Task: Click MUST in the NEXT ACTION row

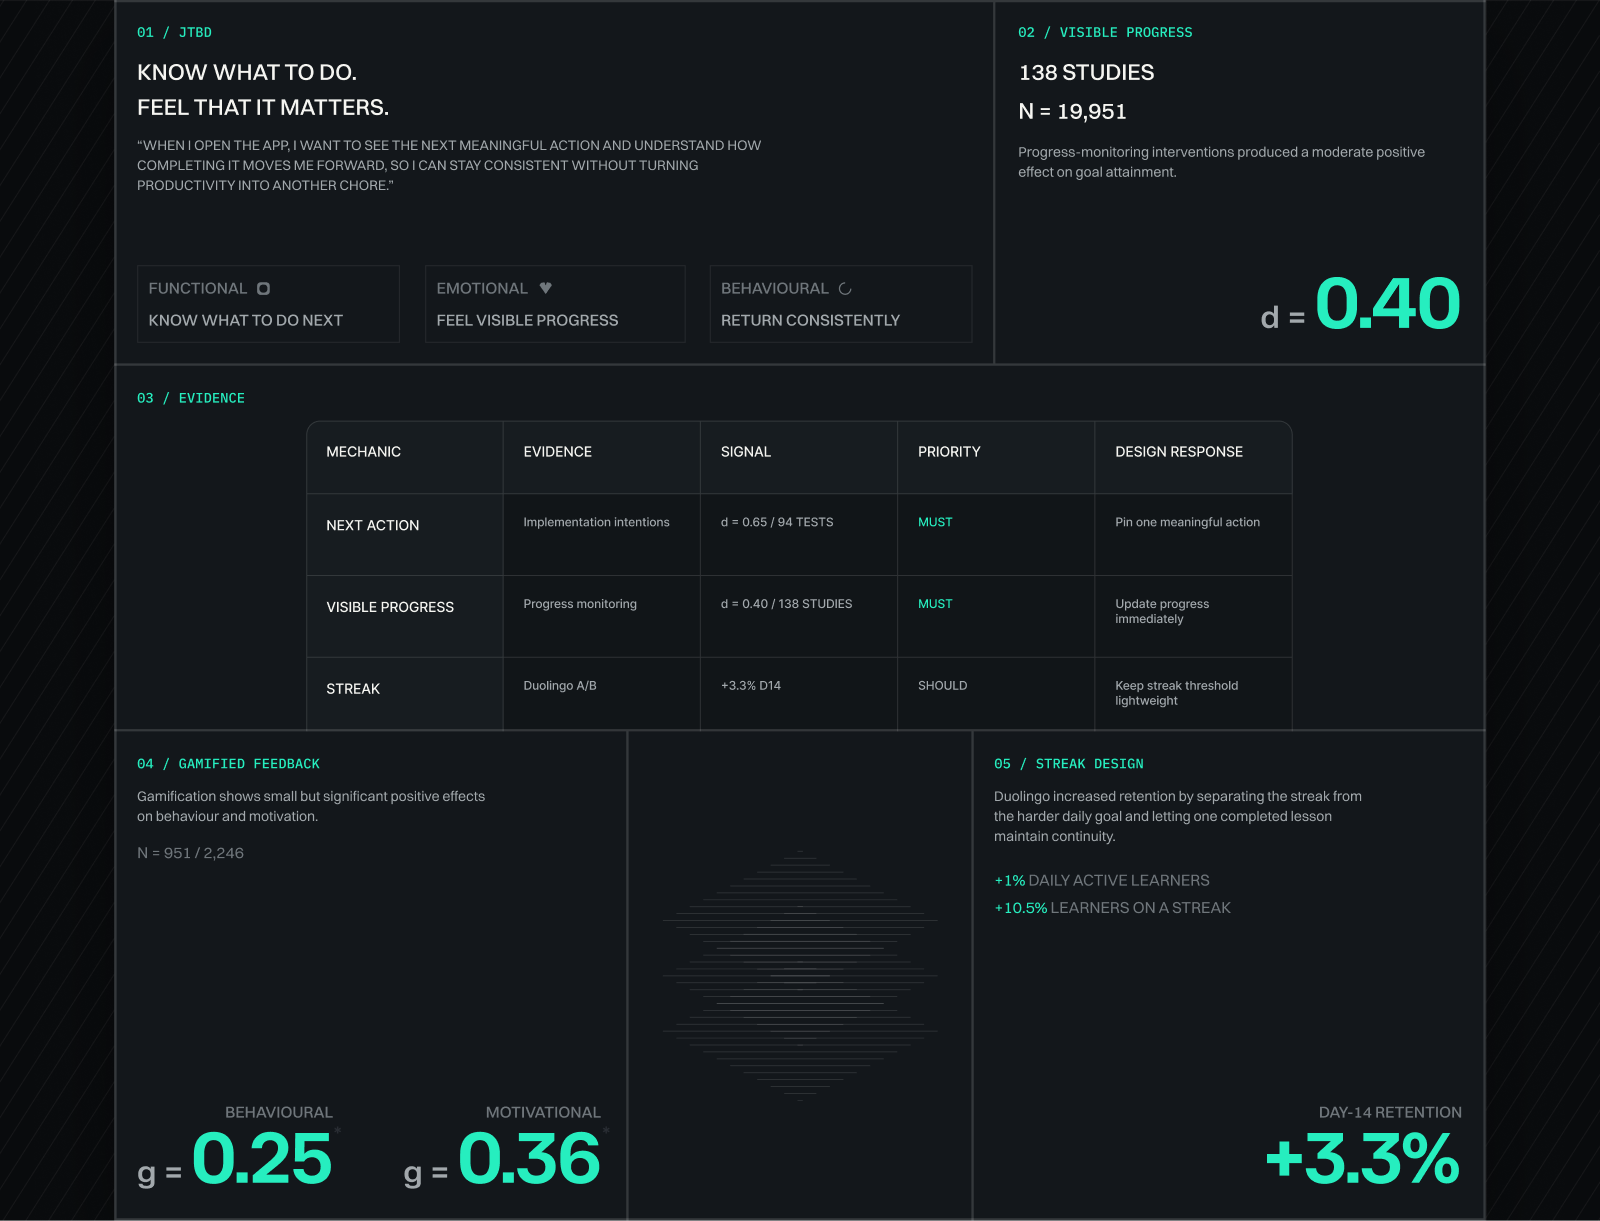Action: tap(935, 522)
